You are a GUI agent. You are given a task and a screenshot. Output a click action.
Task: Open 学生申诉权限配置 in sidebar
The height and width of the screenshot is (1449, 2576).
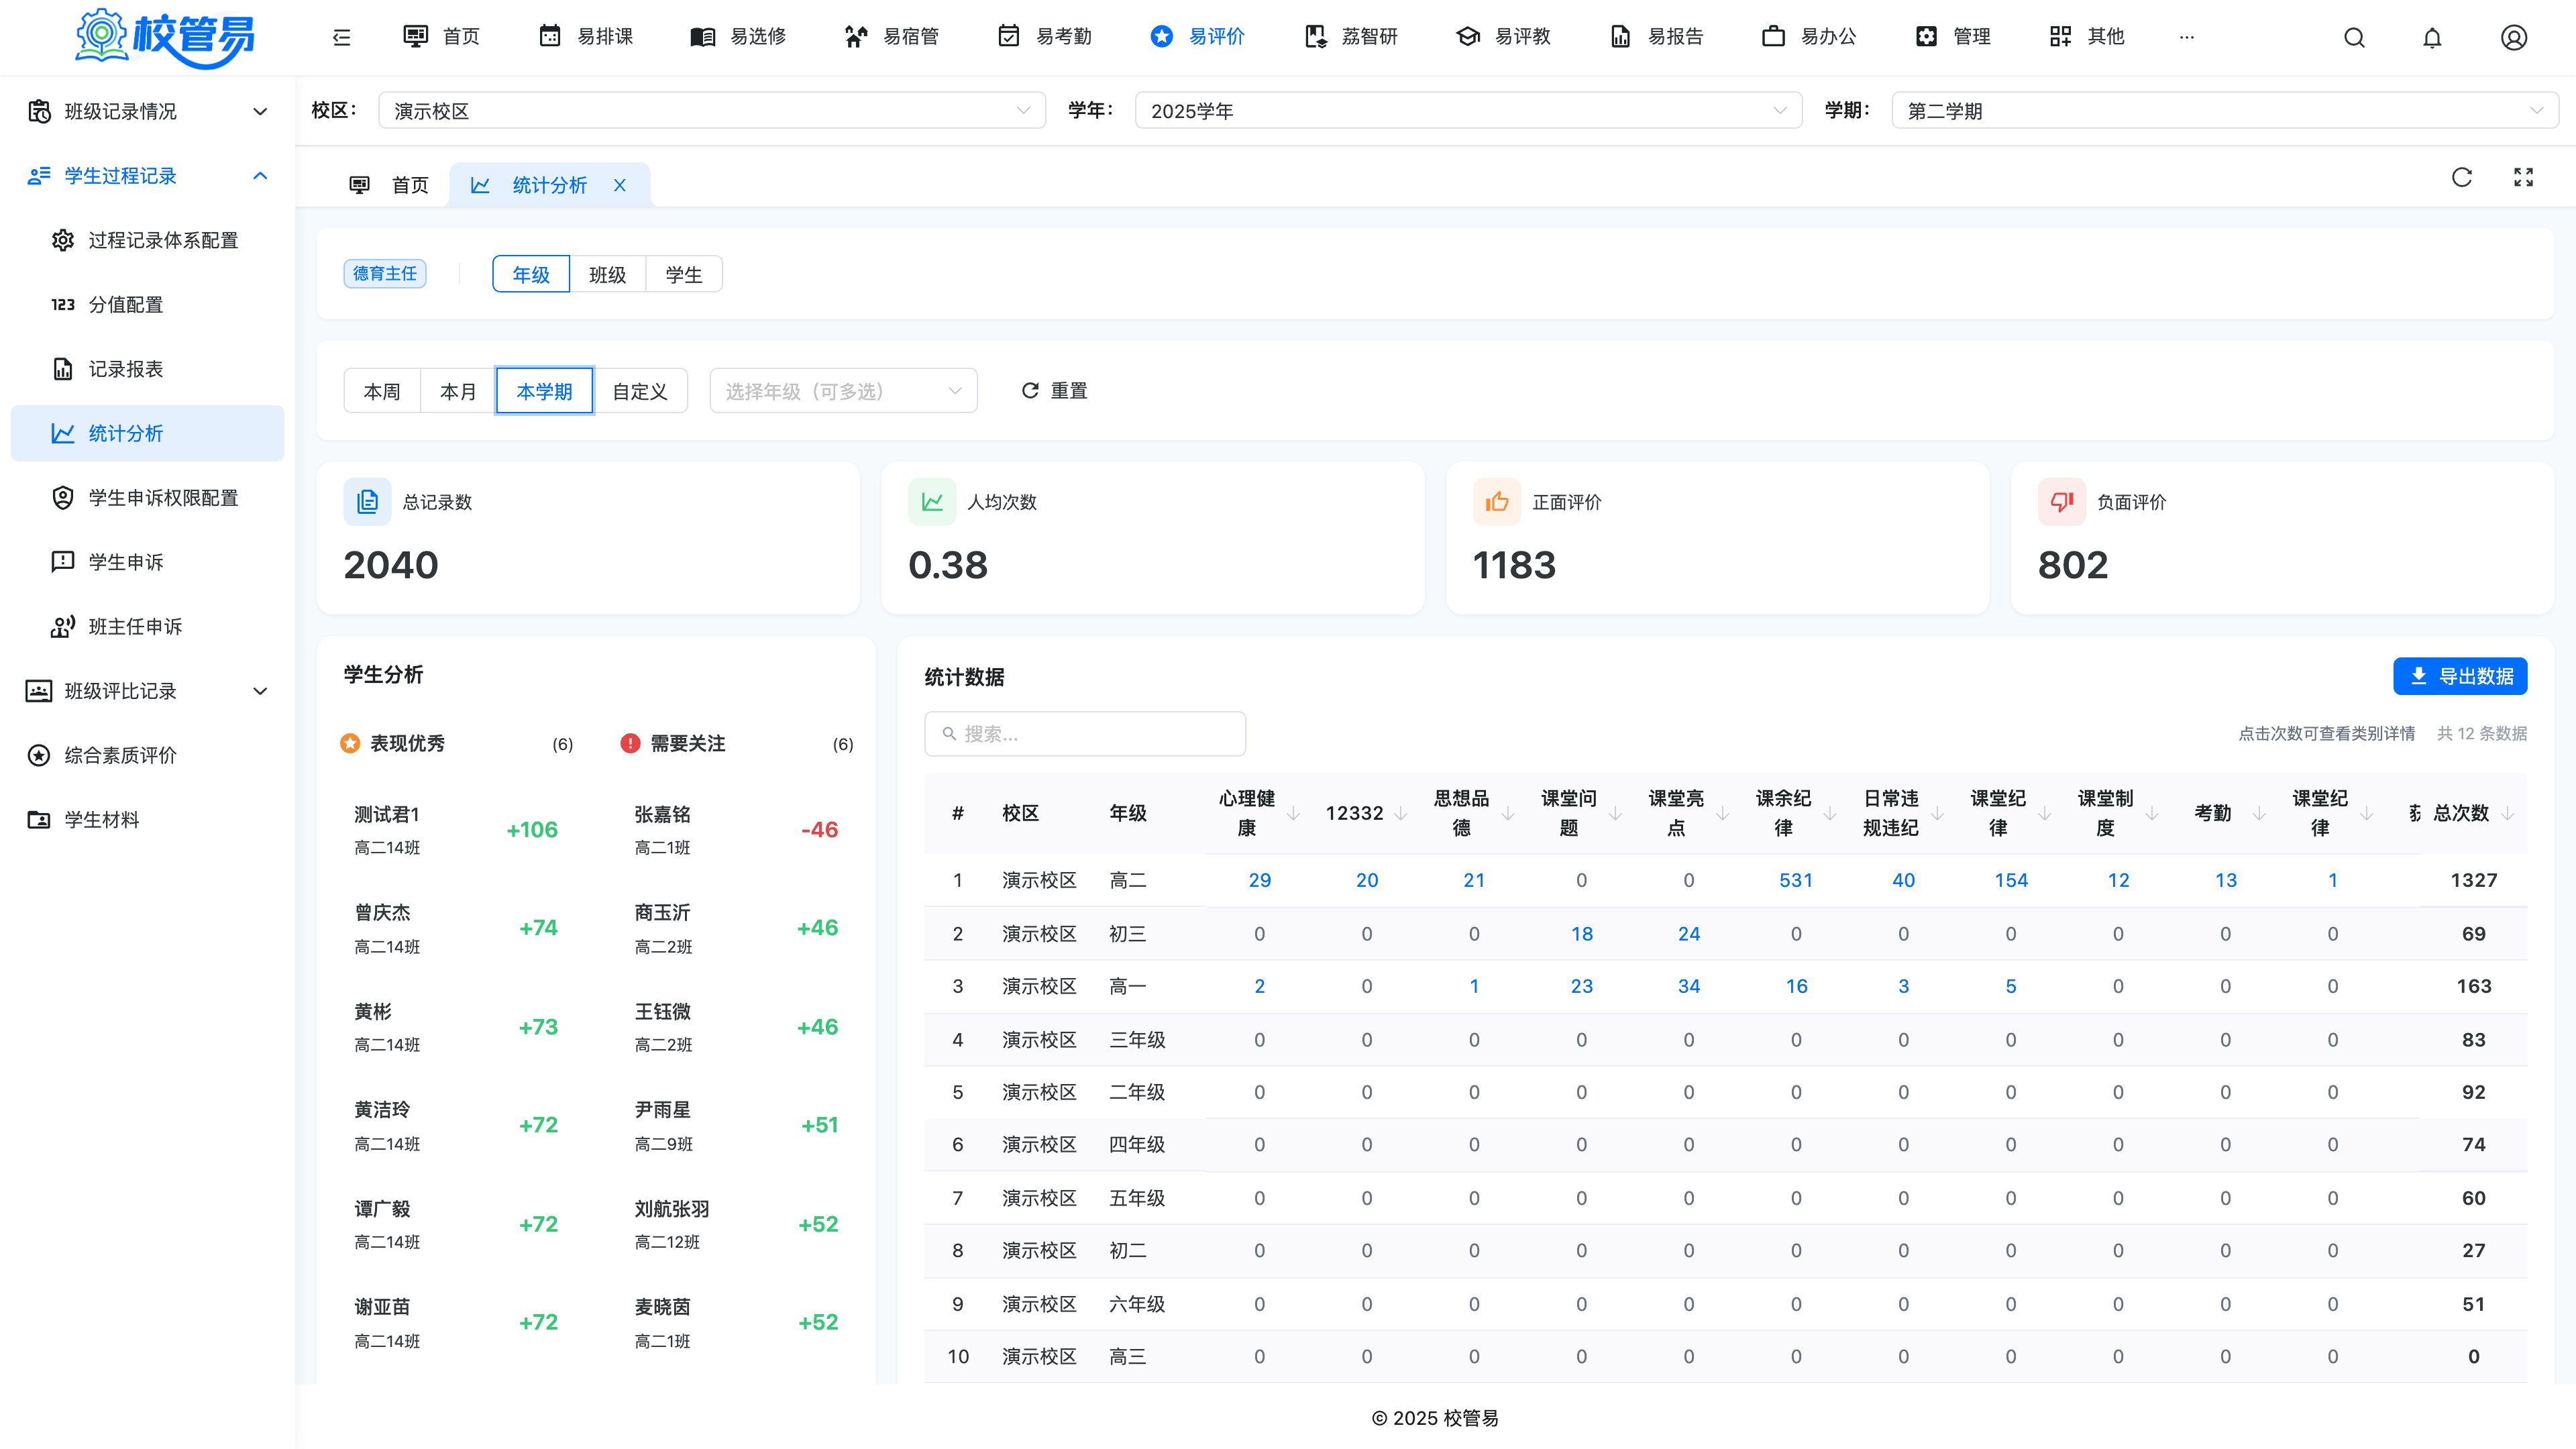(147, 498)
